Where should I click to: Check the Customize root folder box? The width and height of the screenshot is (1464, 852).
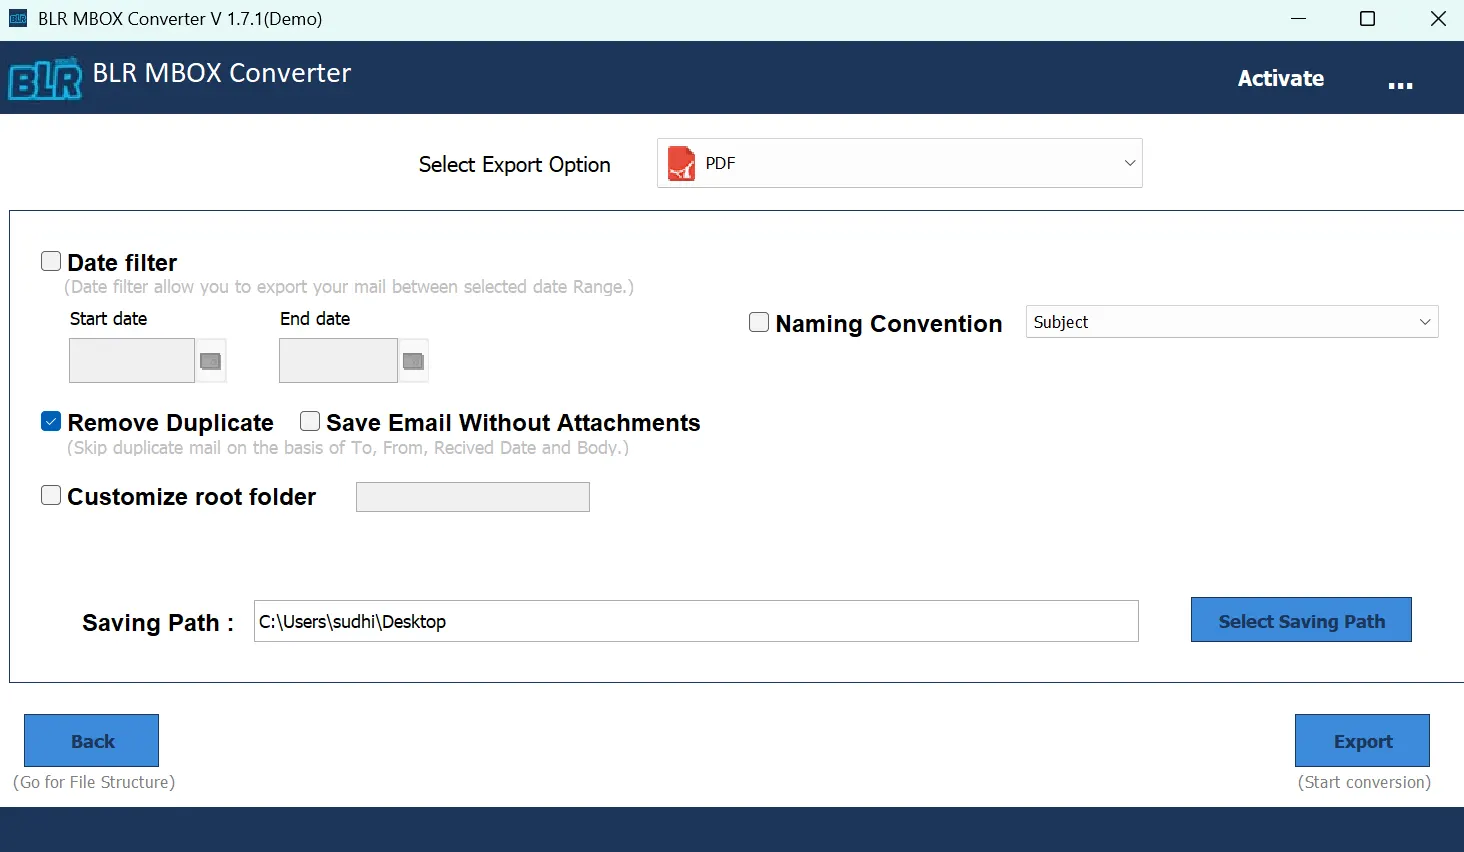(51, 496)
